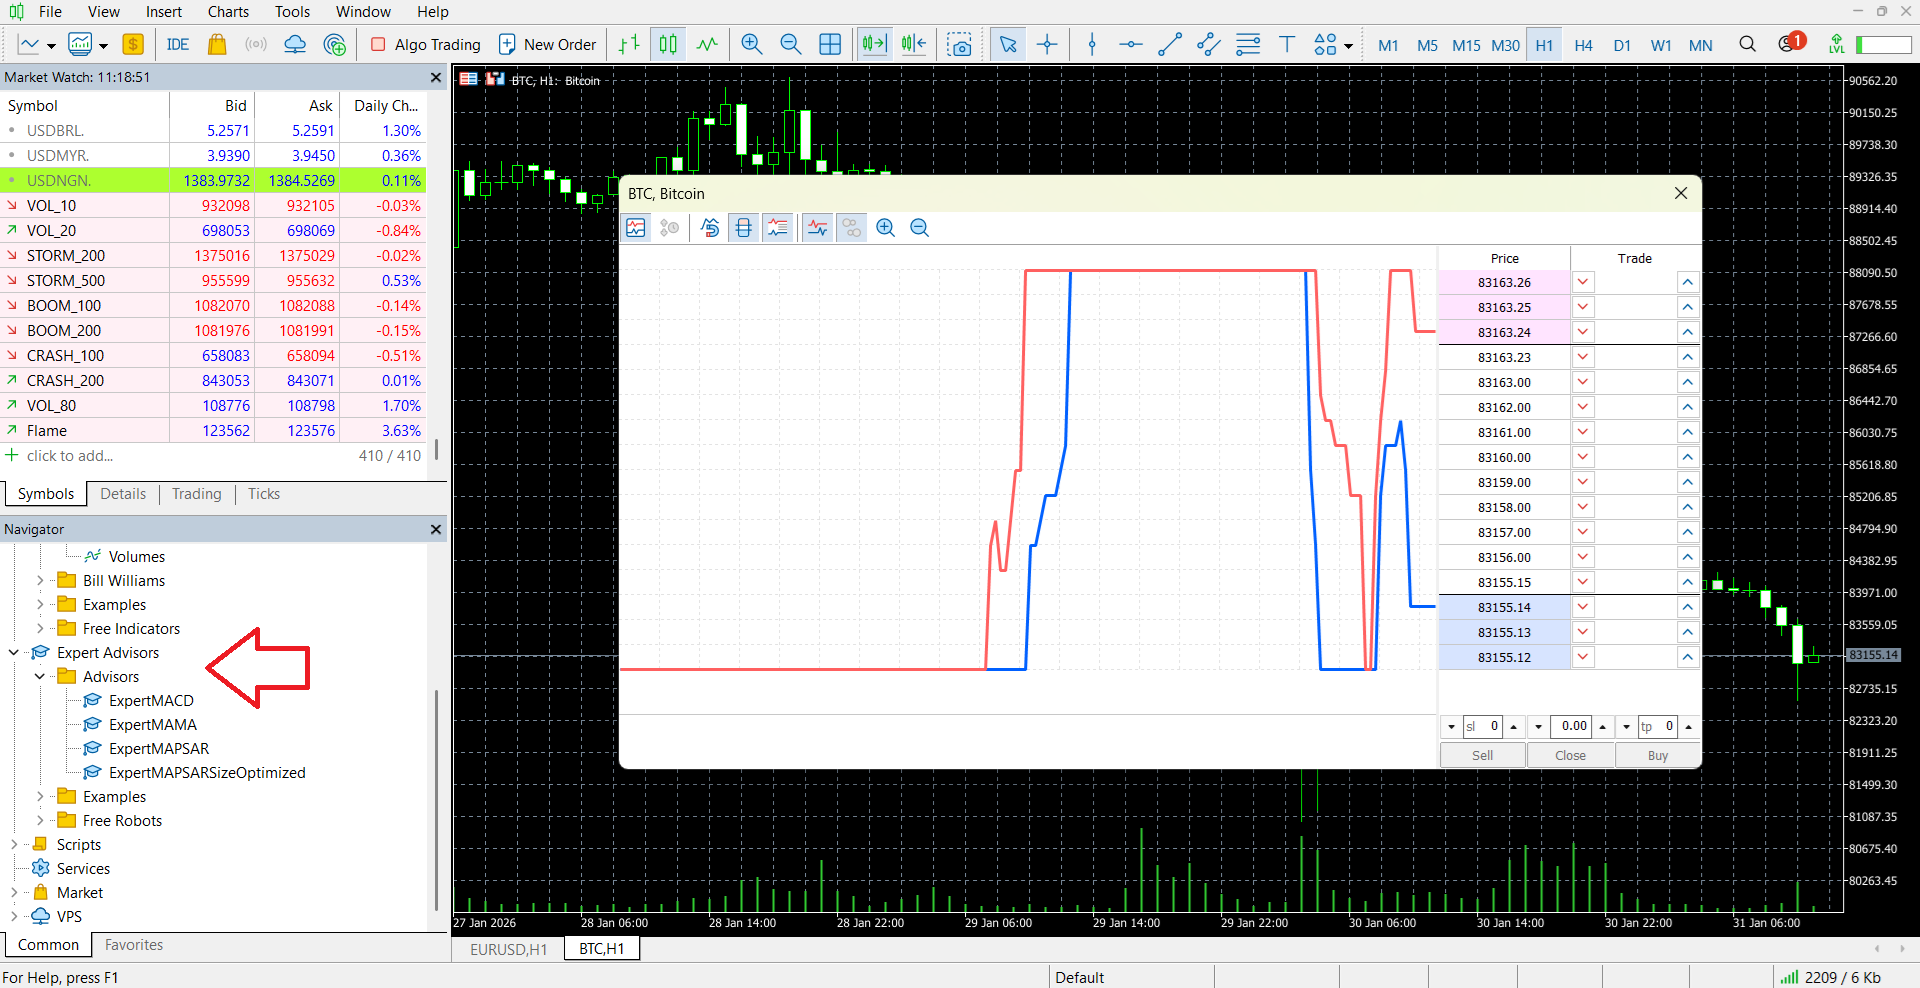Zoom in the BTC depth of market chart

(x=885, y=228)
